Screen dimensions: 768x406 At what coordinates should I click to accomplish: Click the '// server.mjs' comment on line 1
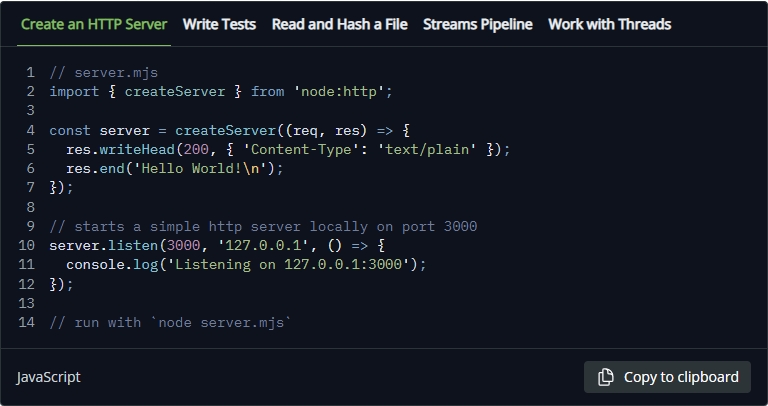point(104,72)
